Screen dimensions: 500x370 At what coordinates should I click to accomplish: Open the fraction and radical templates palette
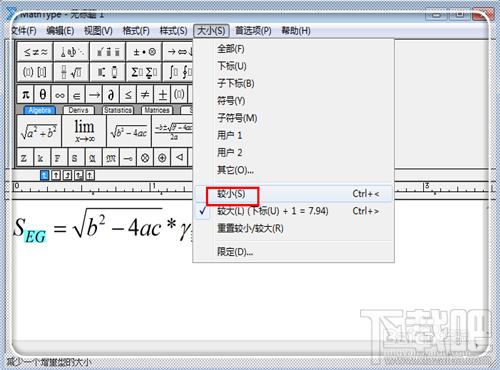[x=71, y=72]
